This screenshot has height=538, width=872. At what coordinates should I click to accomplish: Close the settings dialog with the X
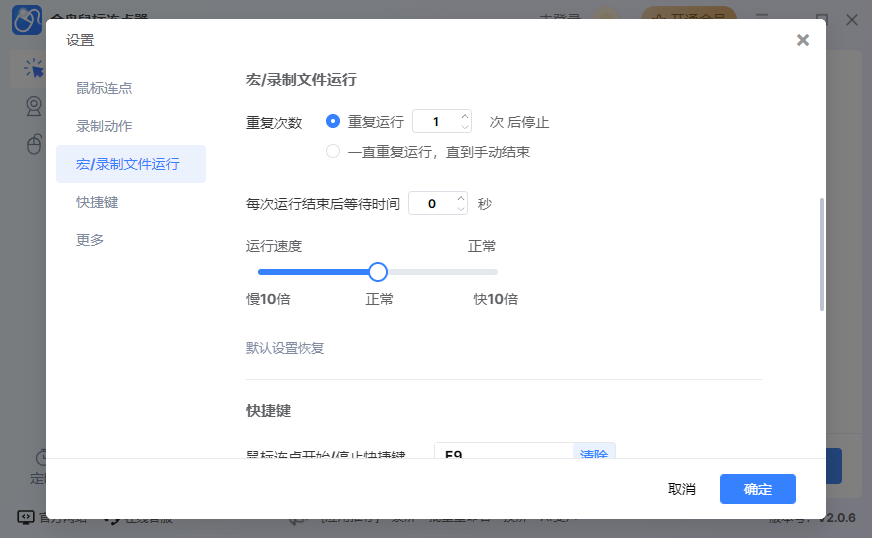[802, 40]
